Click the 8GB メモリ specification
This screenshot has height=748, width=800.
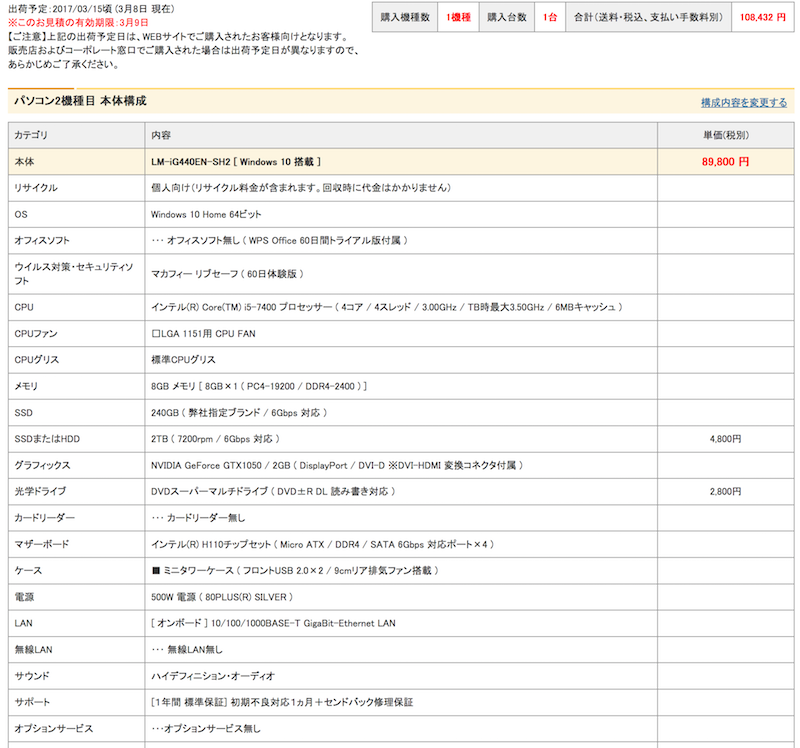coord(259,386)
